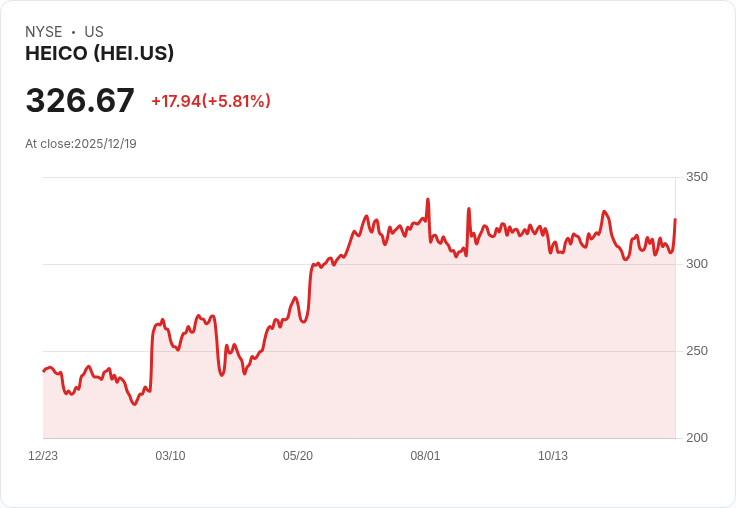Click the 10/13 date marker
736x508 pixels.
553,456
